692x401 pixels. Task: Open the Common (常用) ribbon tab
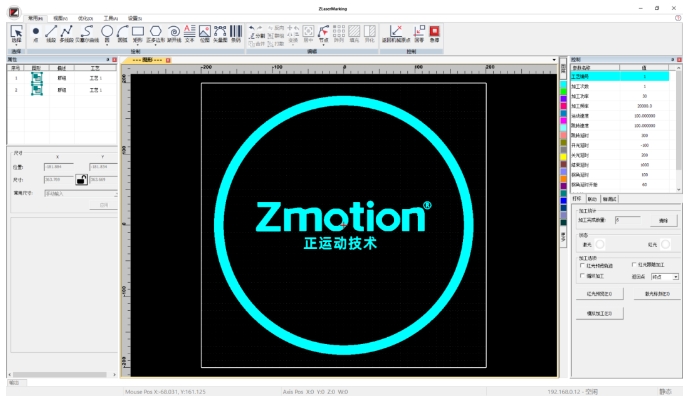35,19
